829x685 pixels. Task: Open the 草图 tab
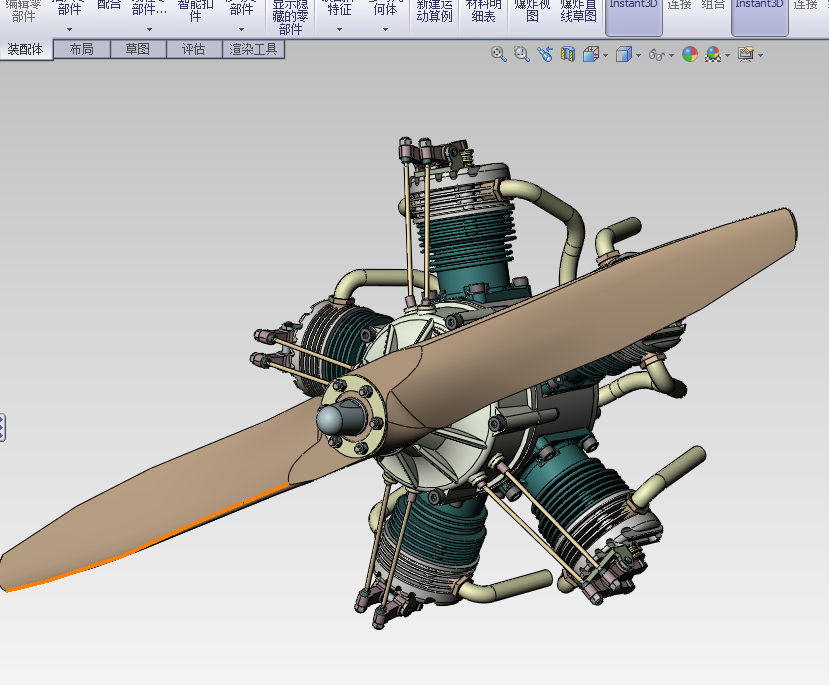tap(137, 49)
